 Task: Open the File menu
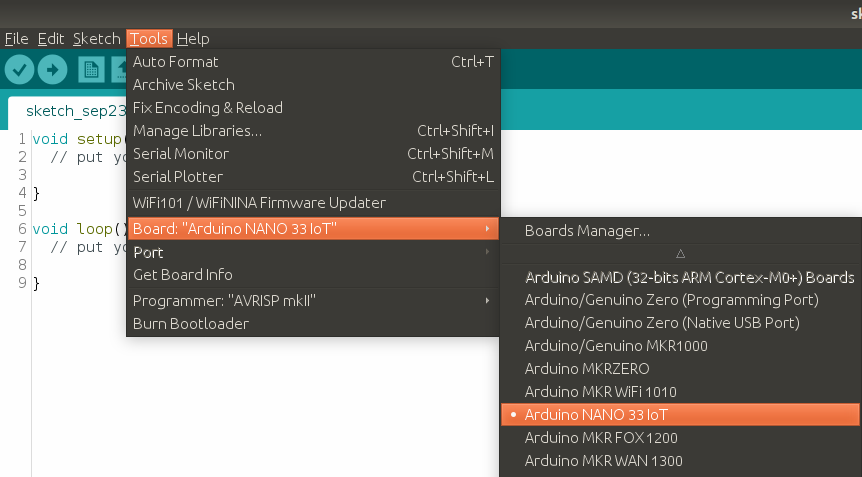[x=16, y=38]
